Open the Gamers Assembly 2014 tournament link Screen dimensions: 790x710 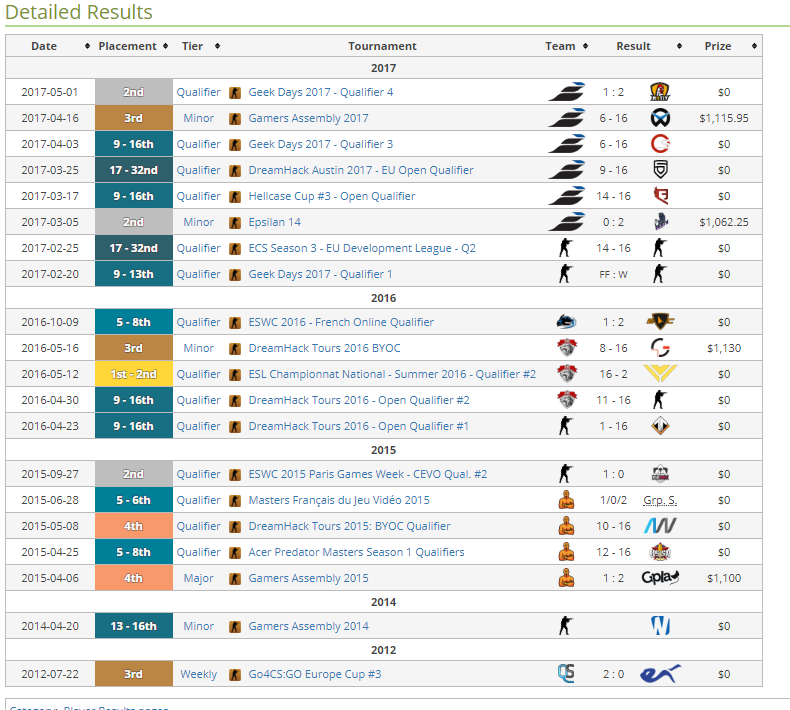[308, 626]
